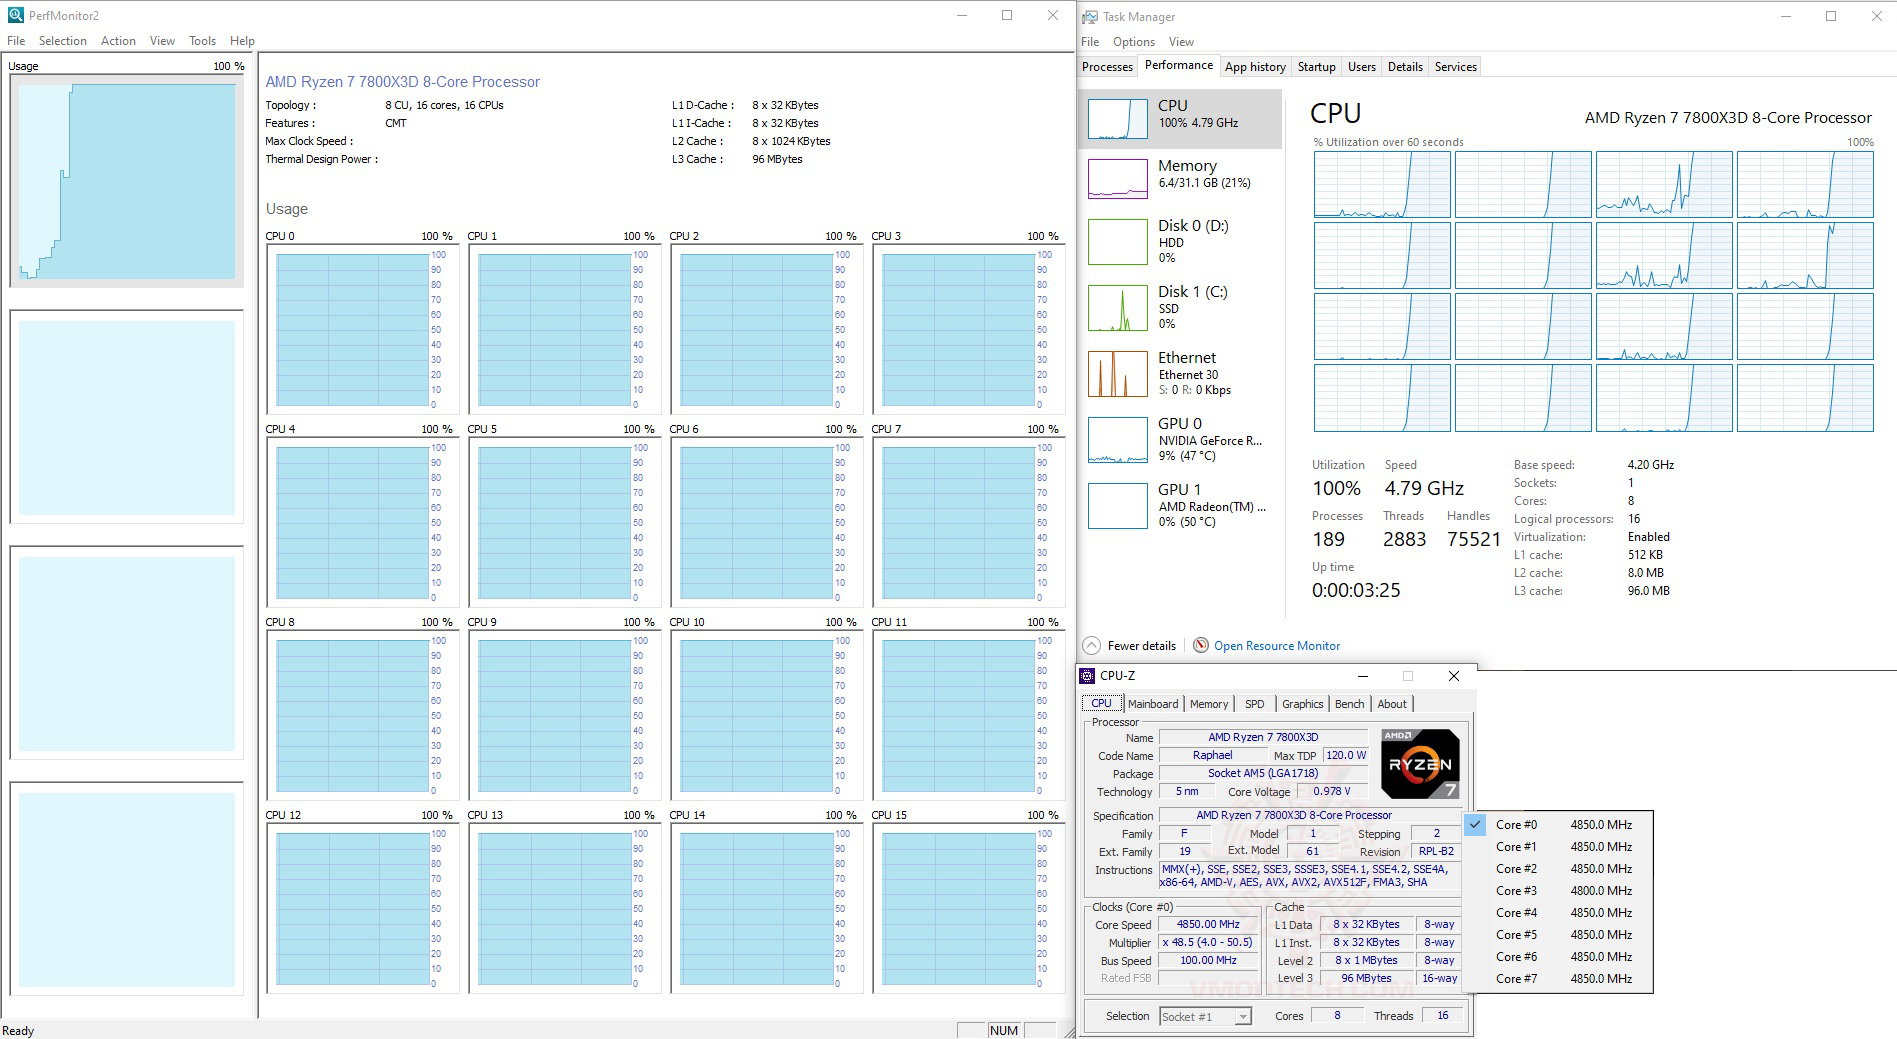Switch to Task Manager Startup tab
Viewport: 1897px width, 1039px height.
coord(1316,67)
